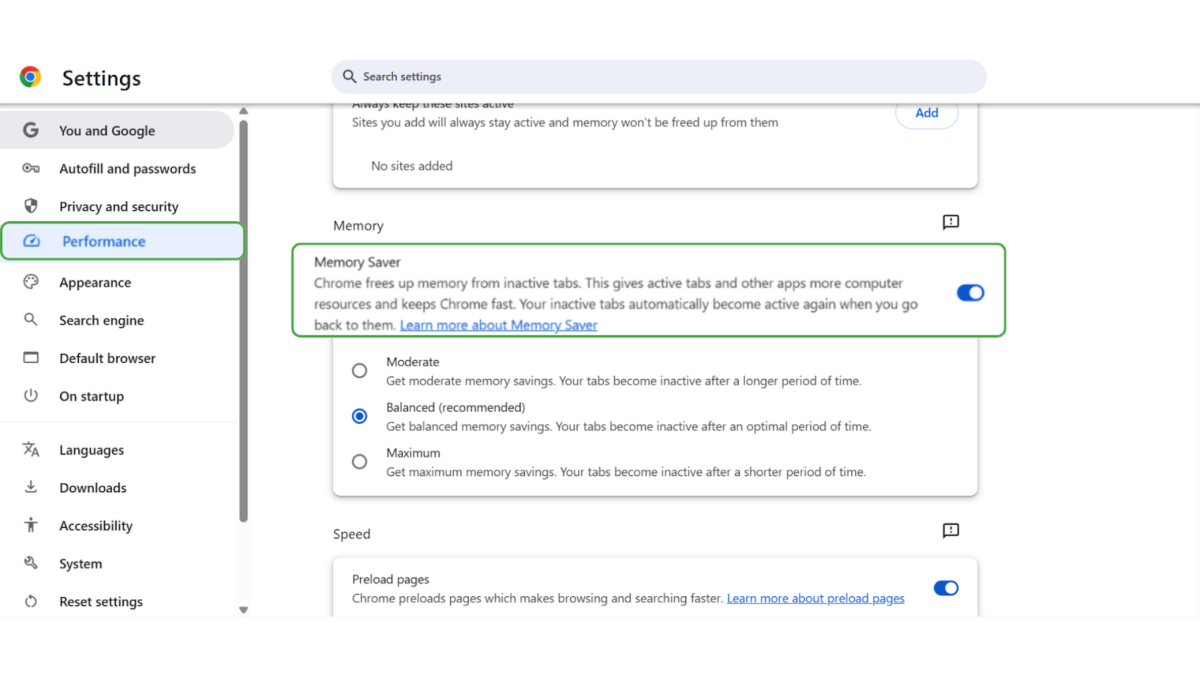Image resolution: width=1200 pixels, height=675 pixels.
Task: Toggle the Memory Saver switch
Action: (970, 293)
